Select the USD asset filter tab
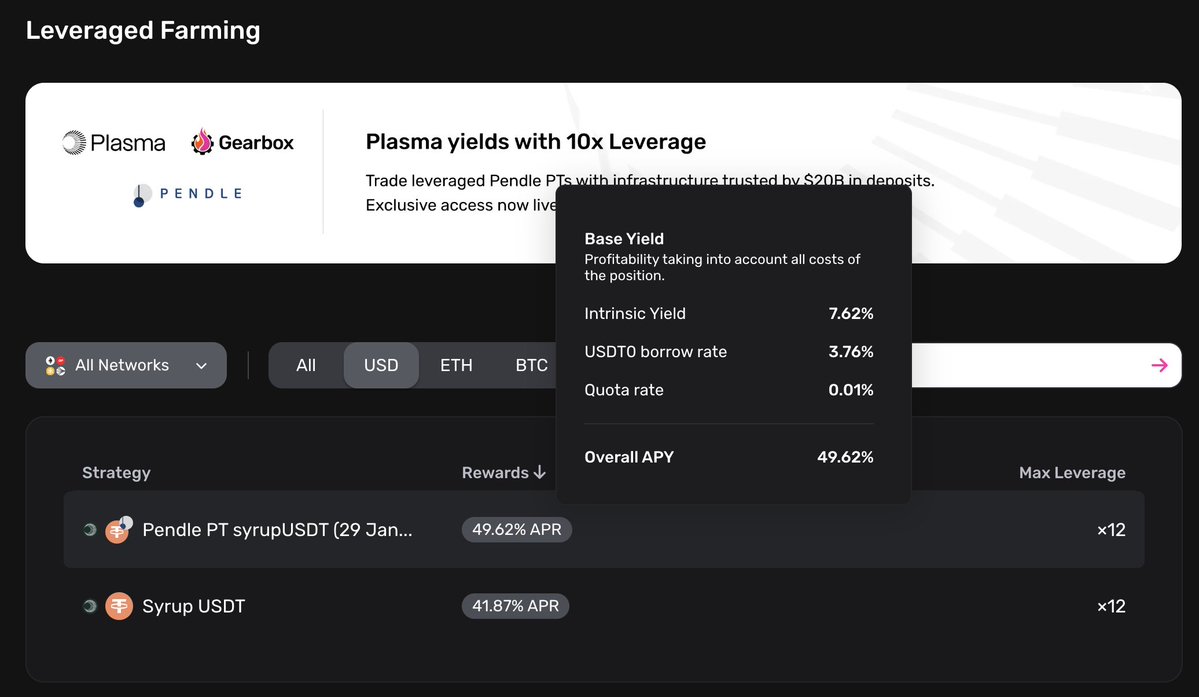 (381, 366)
